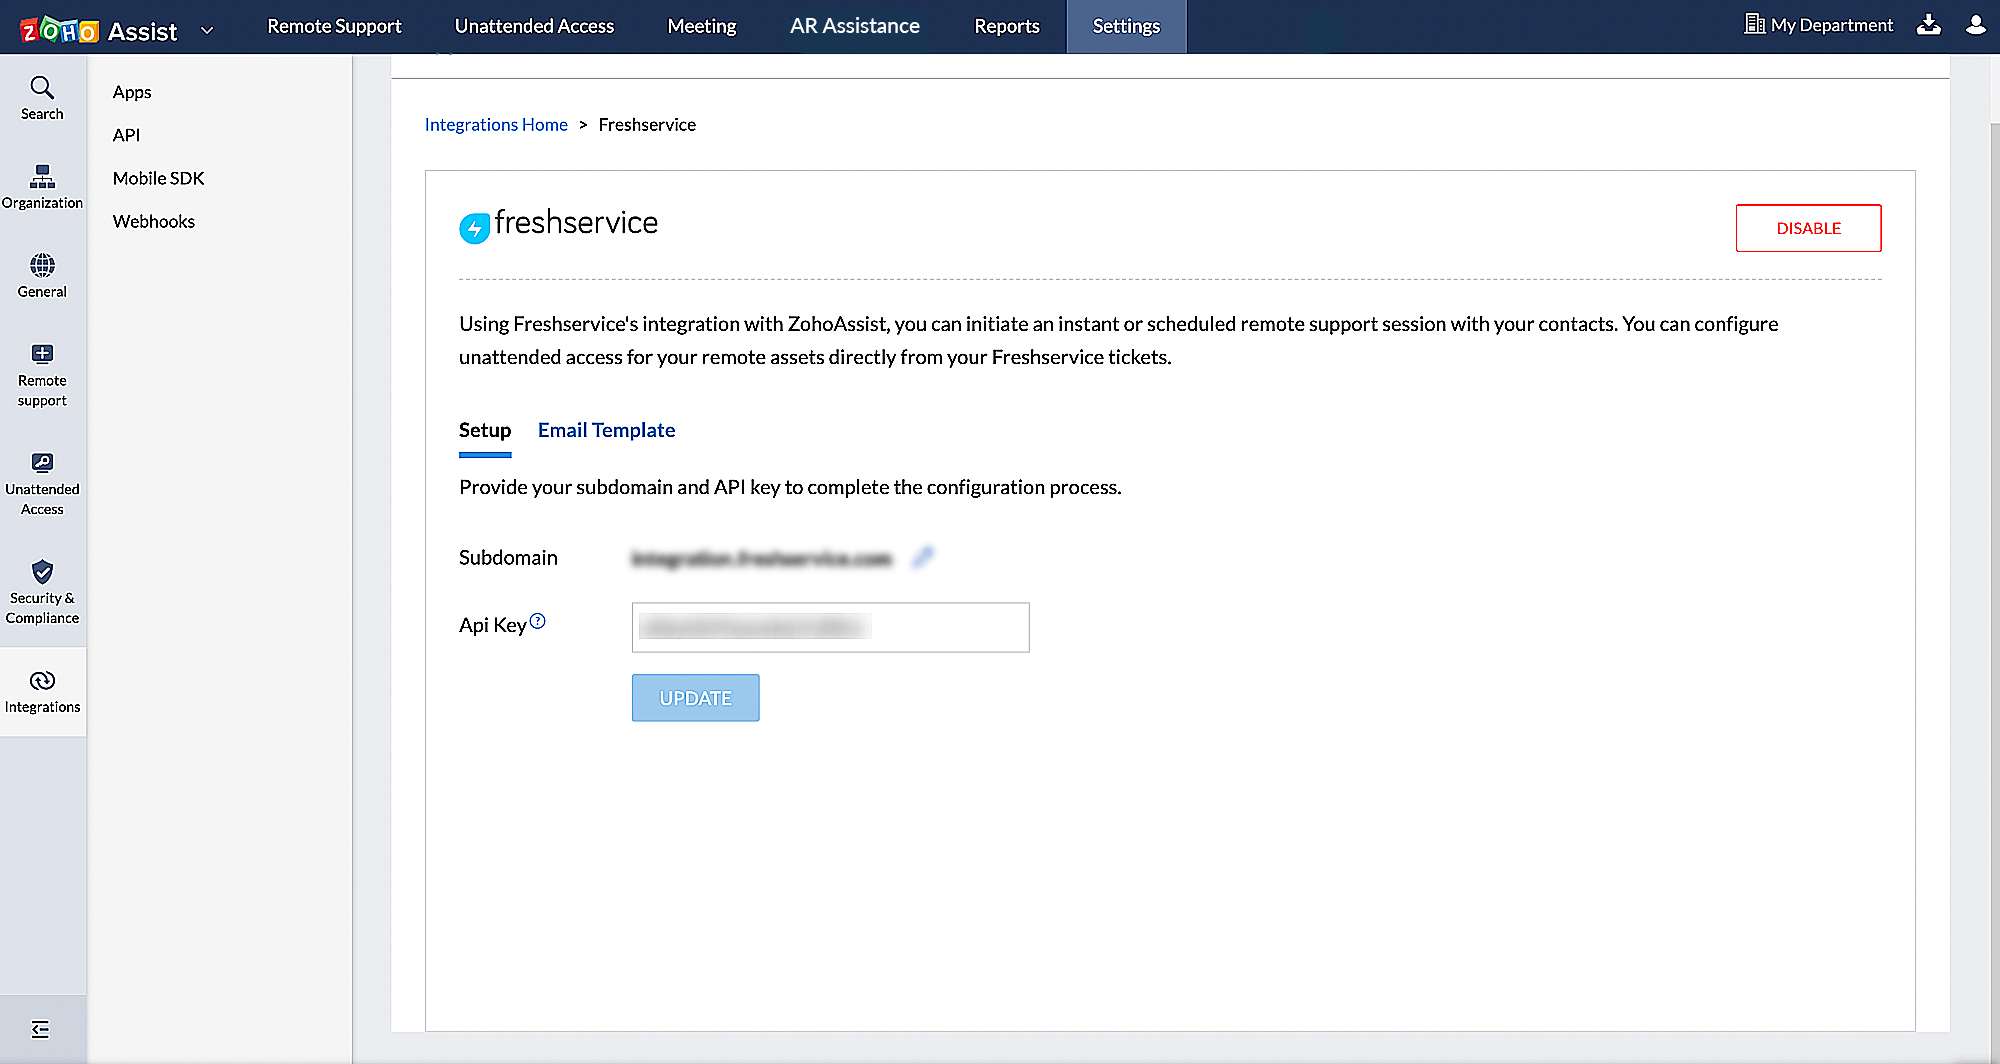Click the UPDATE button
The height and width of the screenshot is (1064, 2000).
pos(695,698)
